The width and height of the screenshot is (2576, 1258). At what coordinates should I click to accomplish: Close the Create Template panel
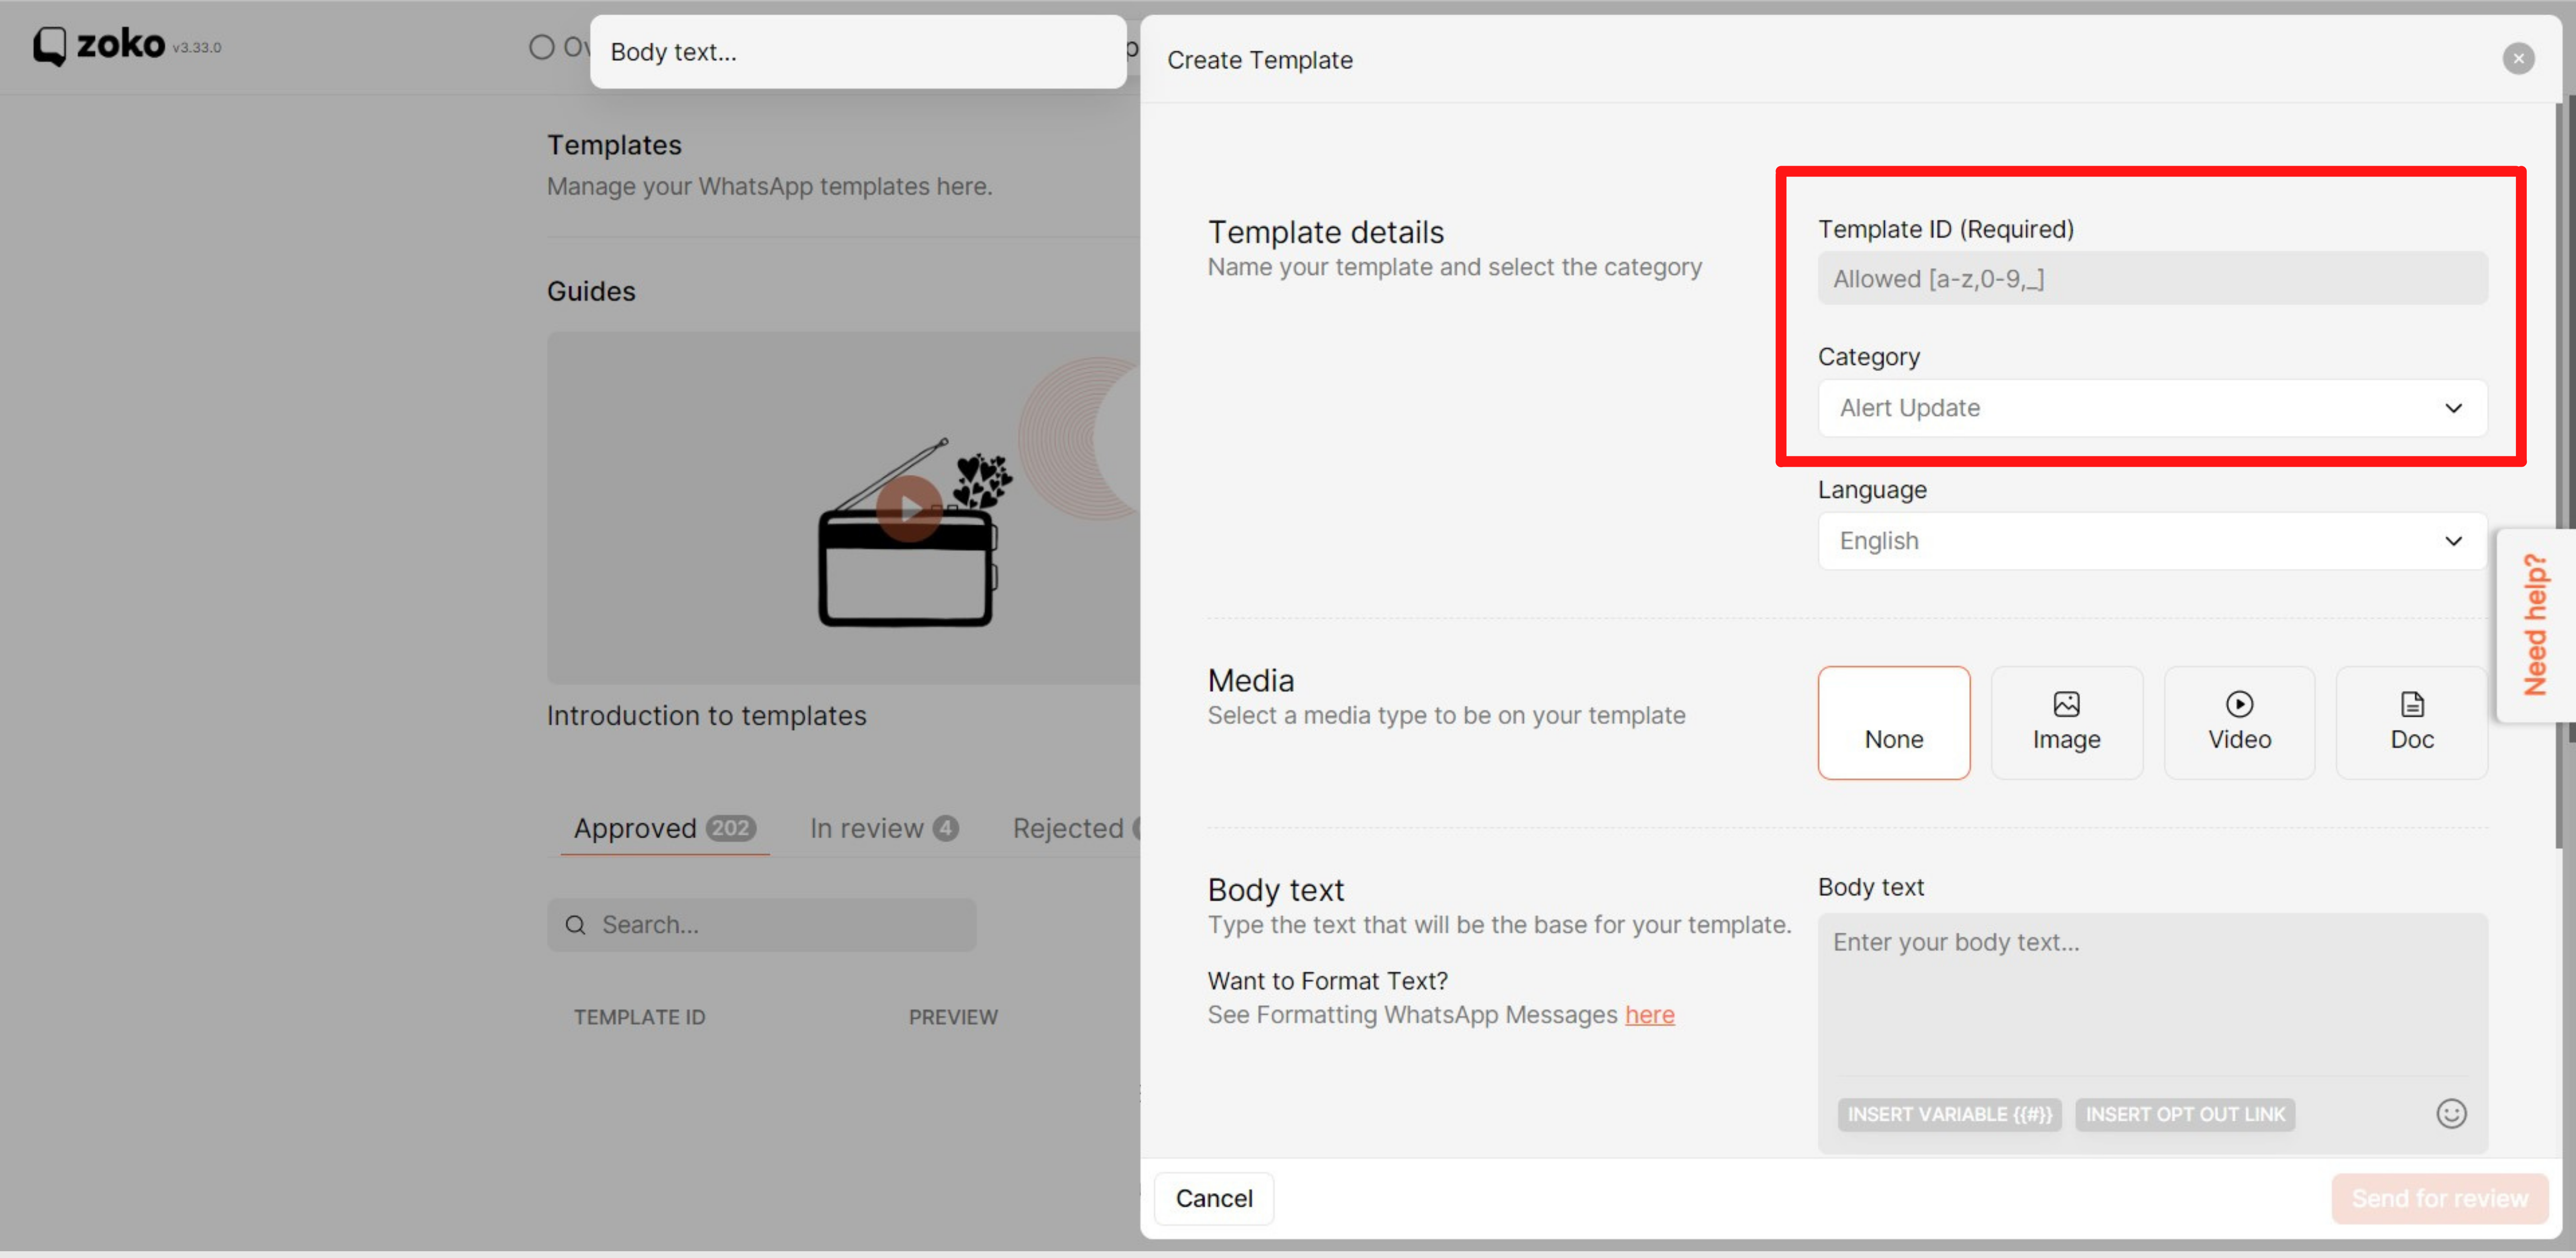pyautogui.click(x=2517, y=59)
